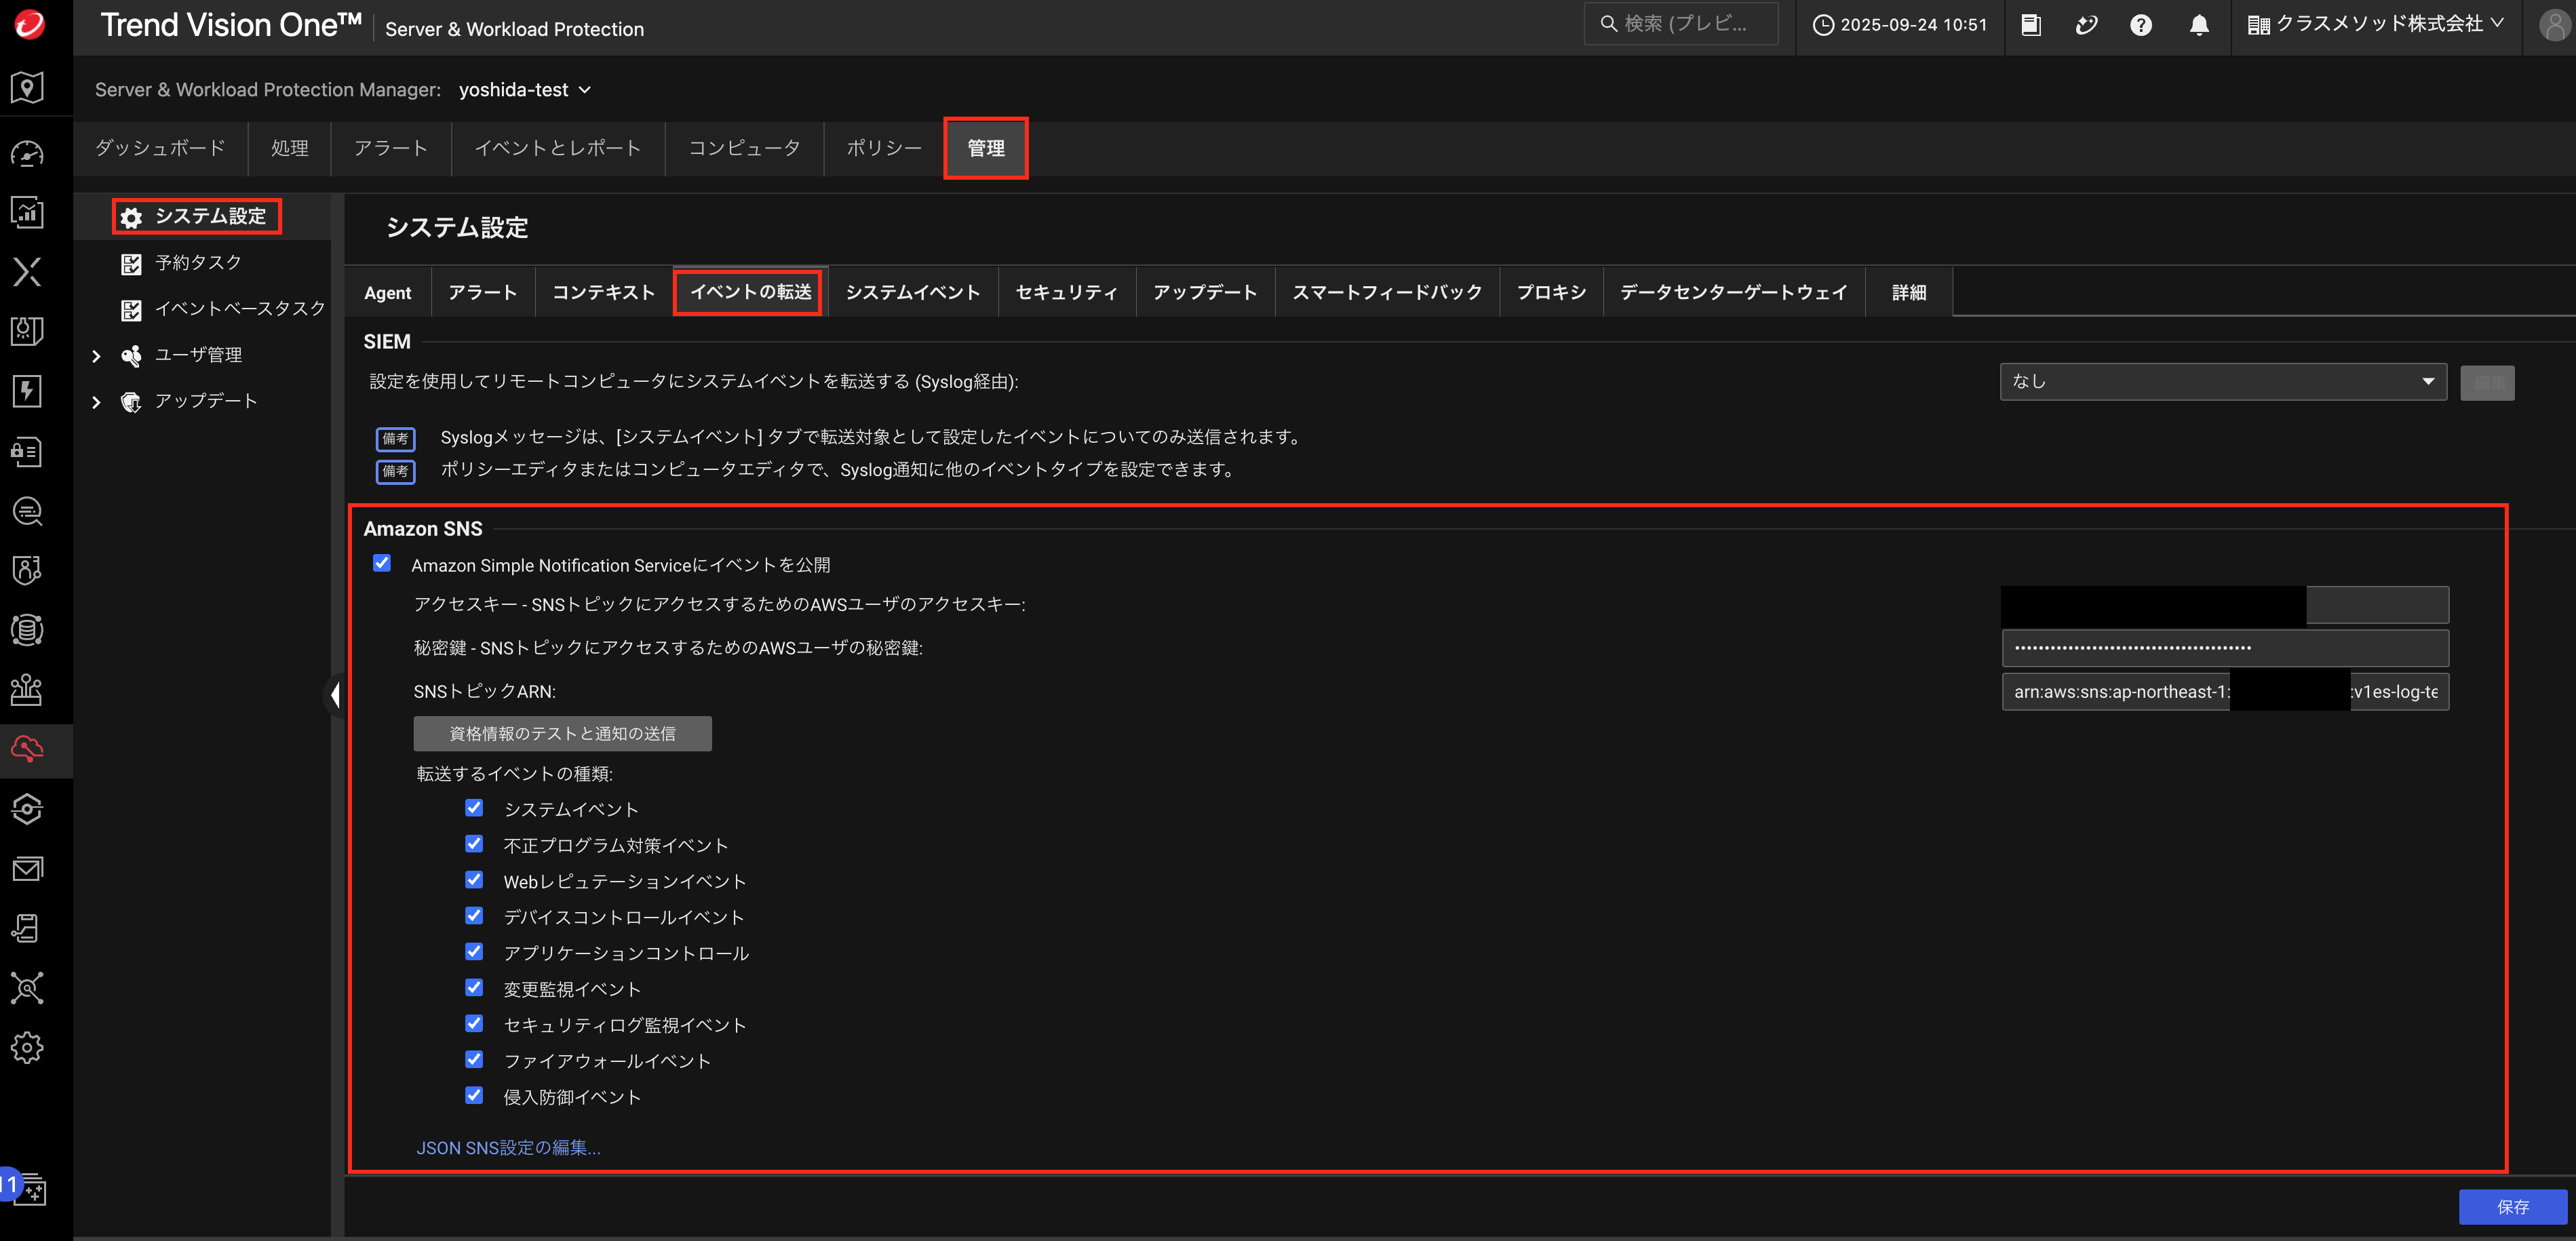Screen dimensions: 2576x1241
Task: Uncheck ファイアウォールイベント checkbox
Action: coord(474,1060)
